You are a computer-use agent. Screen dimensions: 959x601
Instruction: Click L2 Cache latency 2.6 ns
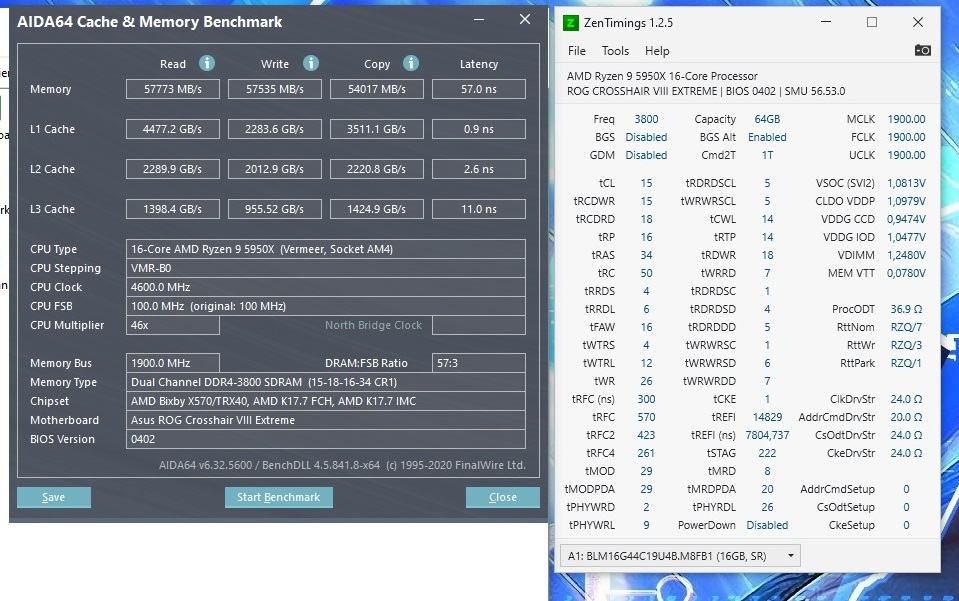(479, 169)
